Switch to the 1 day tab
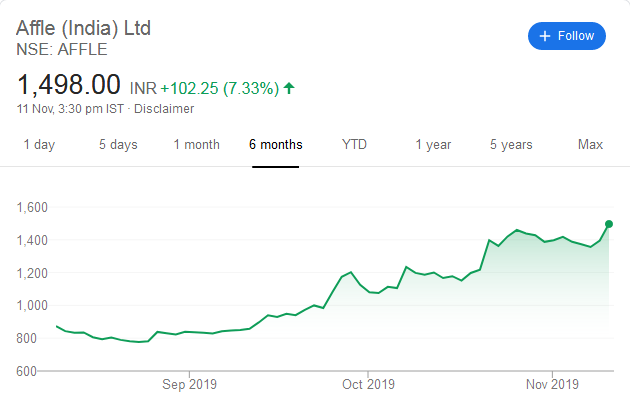Screen dimensions: 630x402 coord(39,145)
